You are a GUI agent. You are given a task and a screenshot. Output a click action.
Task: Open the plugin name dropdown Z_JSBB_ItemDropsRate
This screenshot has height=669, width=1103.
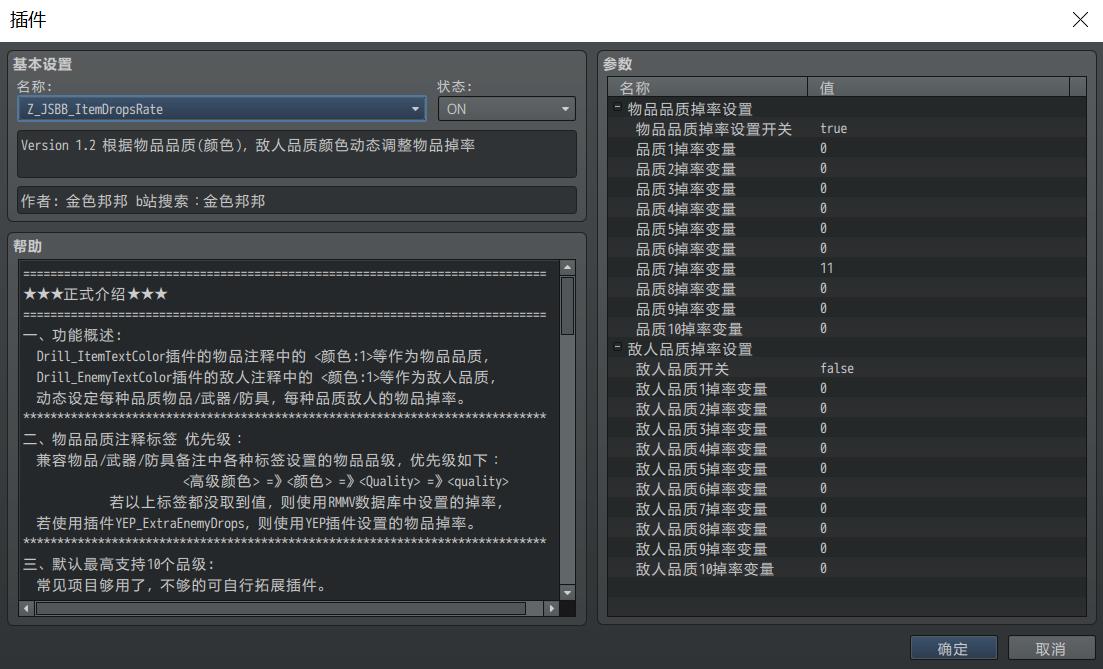pyautogui.click(x=222, y=109)
